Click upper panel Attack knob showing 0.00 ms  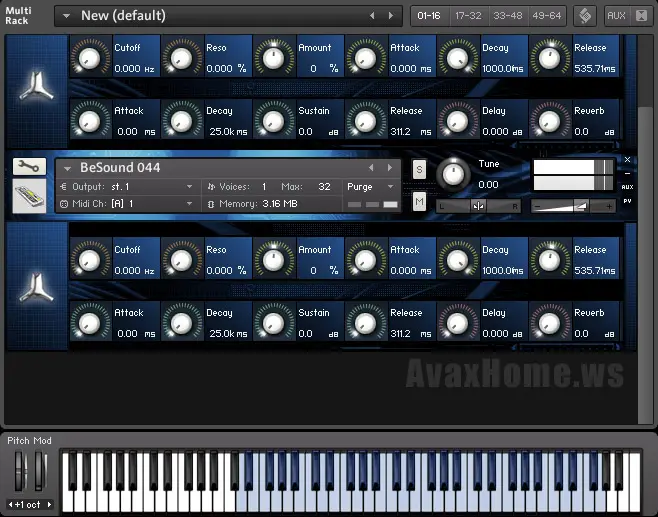coord(90,121)
